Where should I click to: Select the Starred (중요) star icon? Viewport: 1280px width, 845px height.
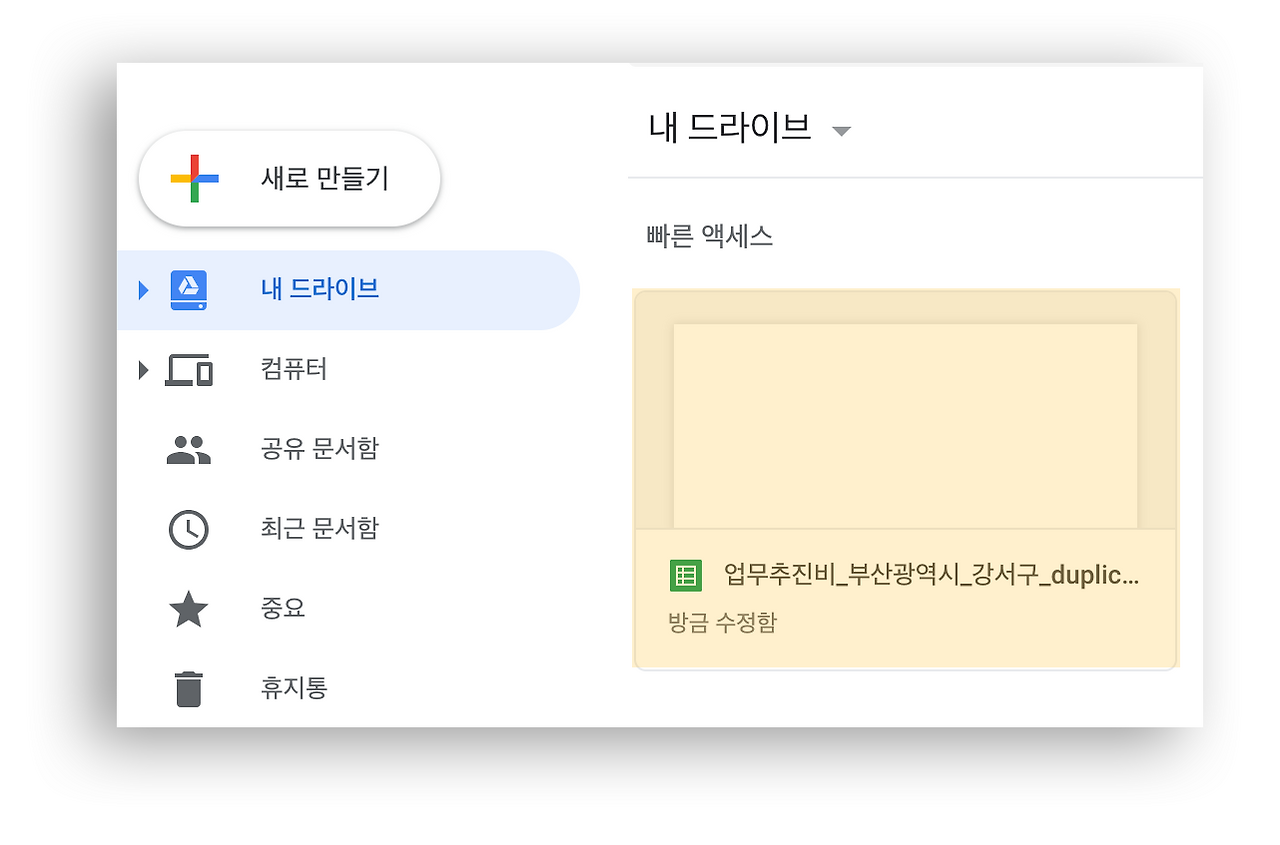pos(188,608)
